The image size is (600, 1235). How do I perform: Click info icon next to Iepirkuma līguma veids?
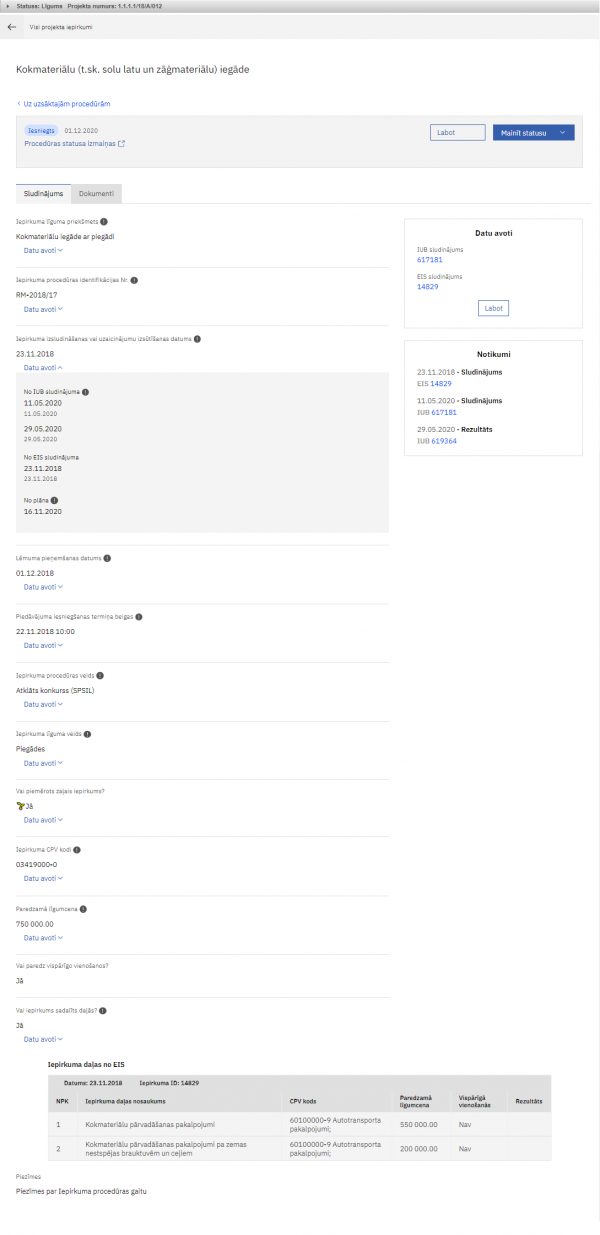click(88, 734)
